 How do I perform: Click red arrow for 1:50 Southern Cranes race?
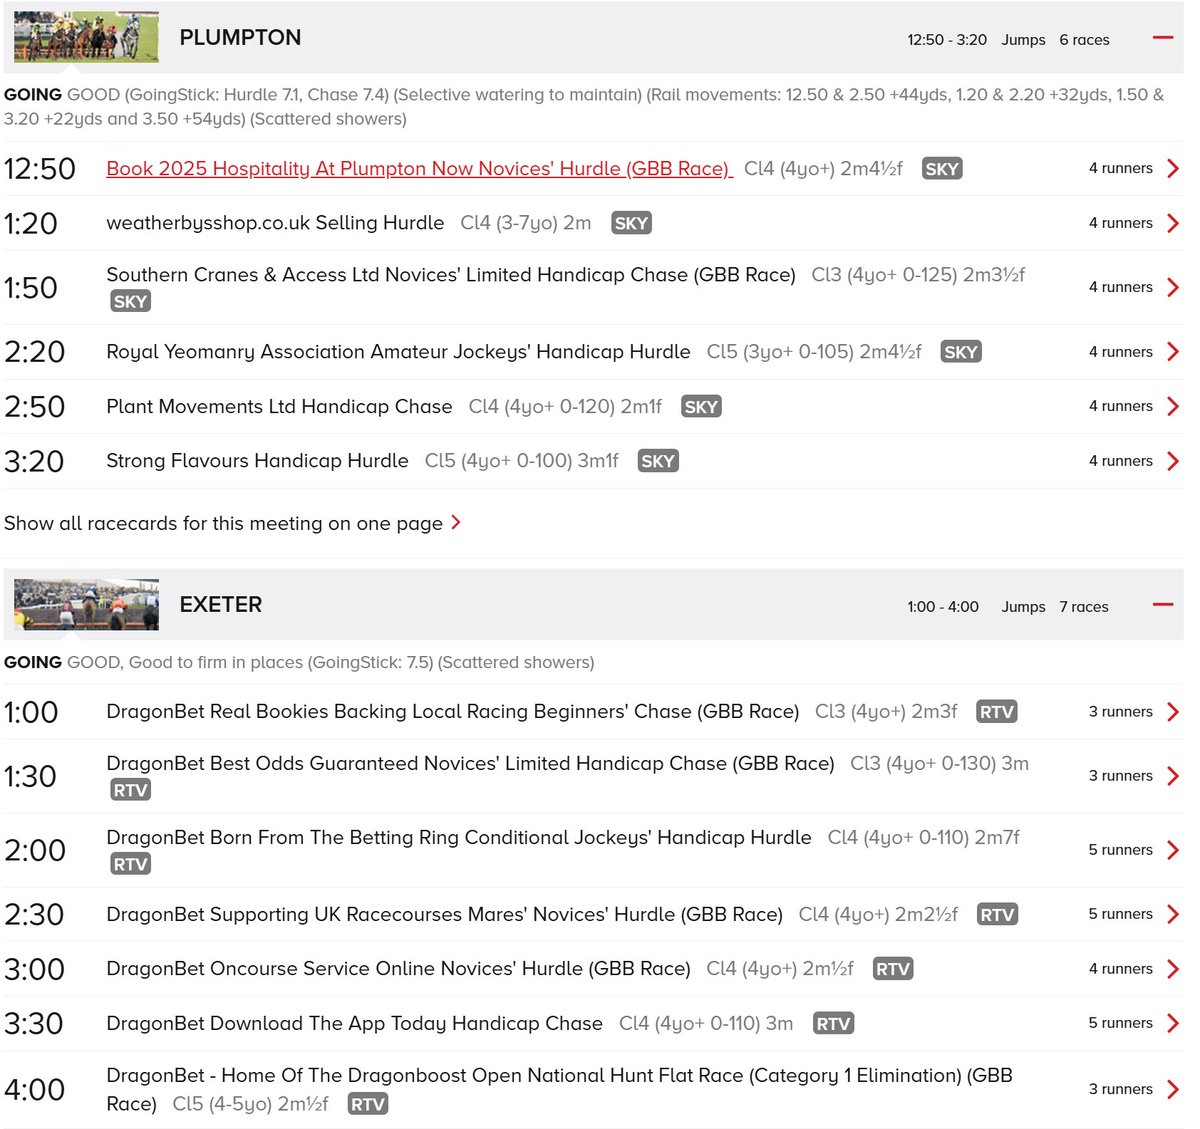point(1173,287)
